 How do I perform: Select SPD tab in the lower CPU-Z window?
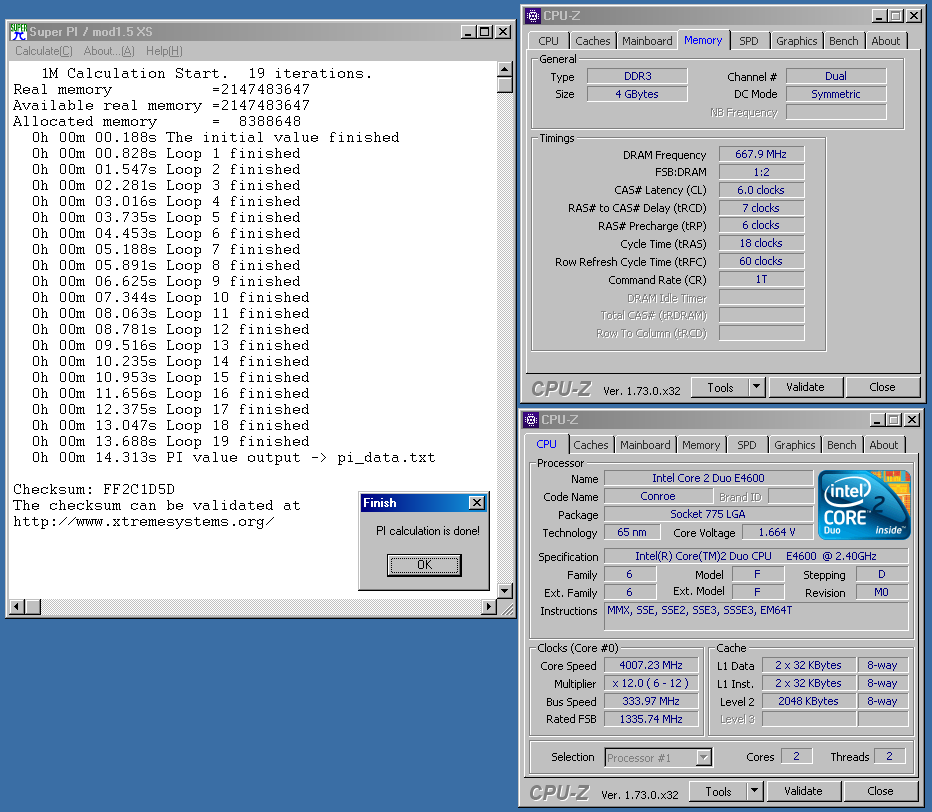click(x=747, y=445)
